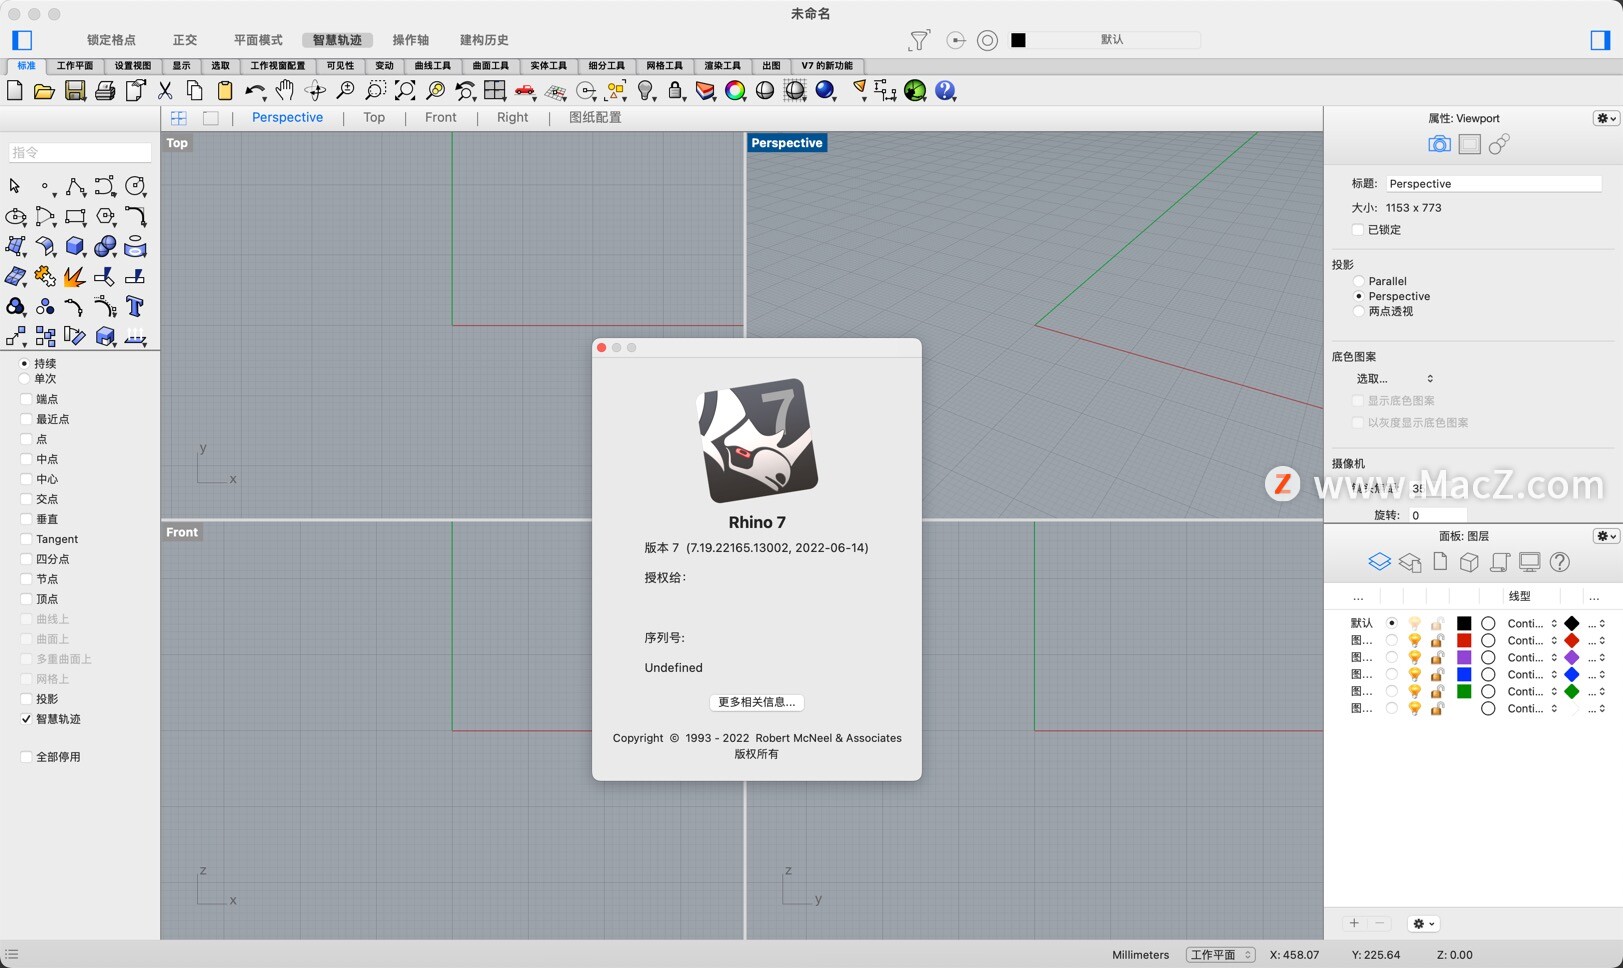Open the 选取... wallpaper dropdown

[x=1394, y=379]
